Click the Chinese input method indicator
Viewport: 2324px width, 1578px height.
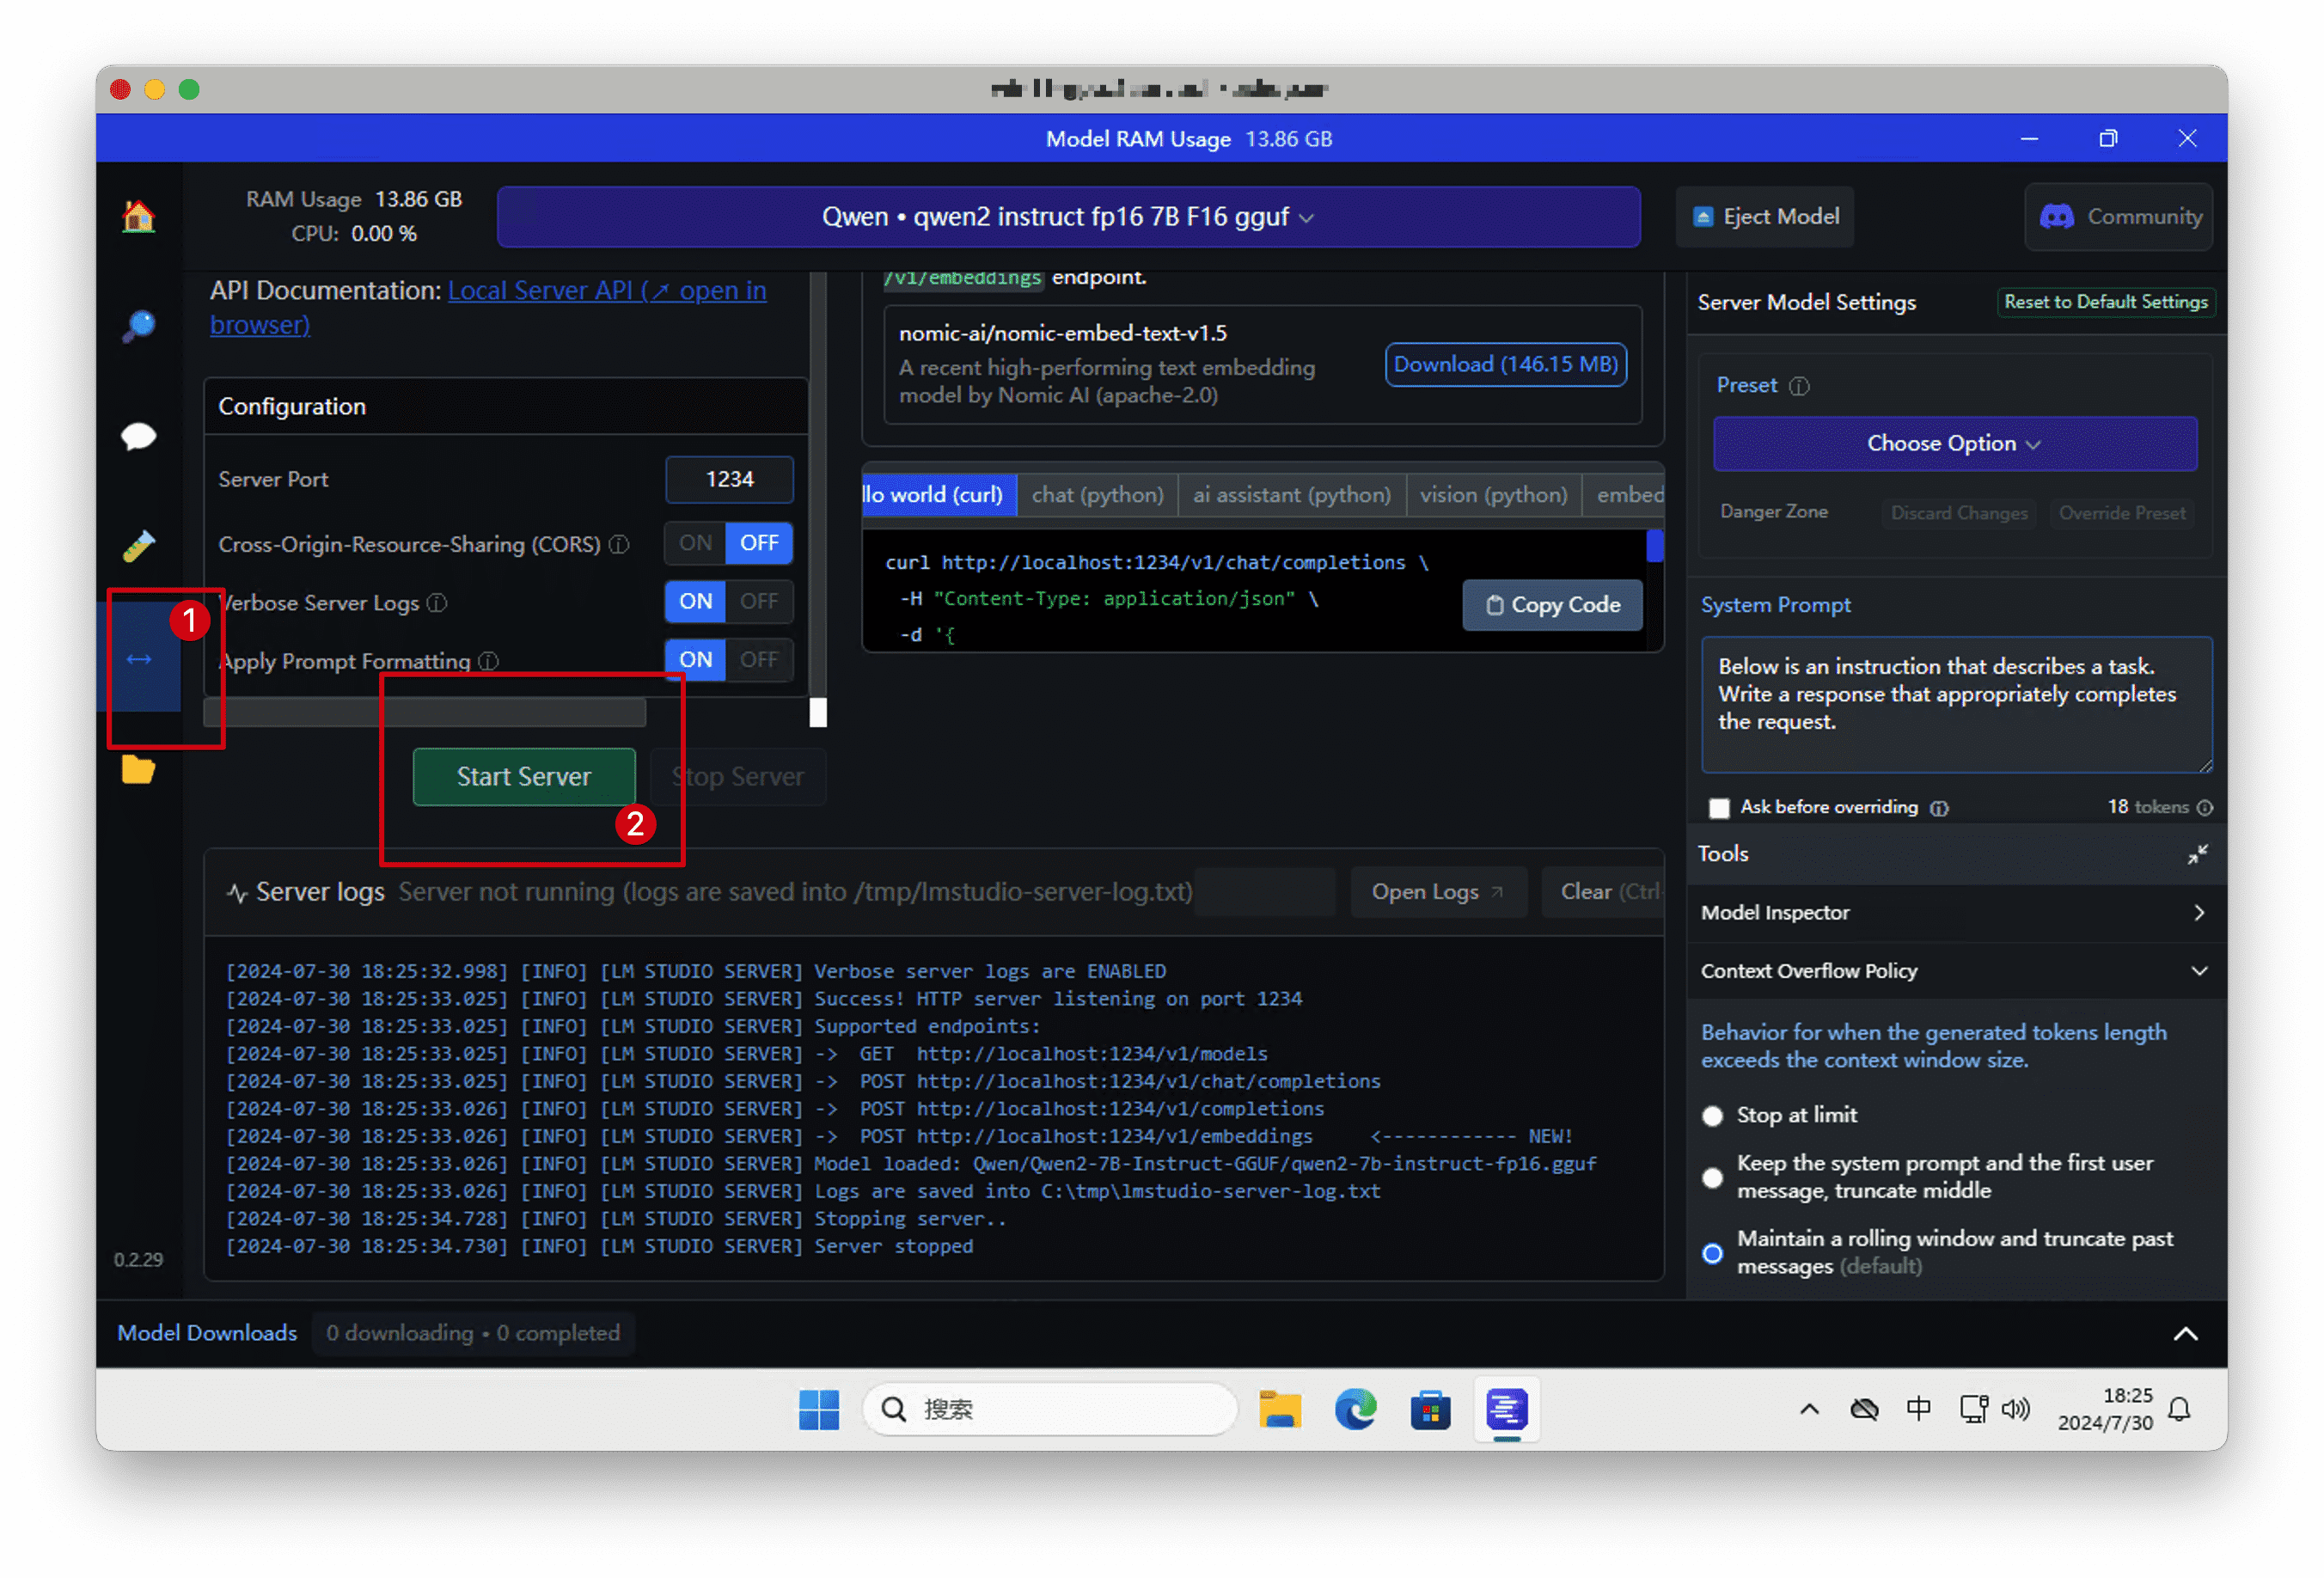(x=1918, y=1409)
